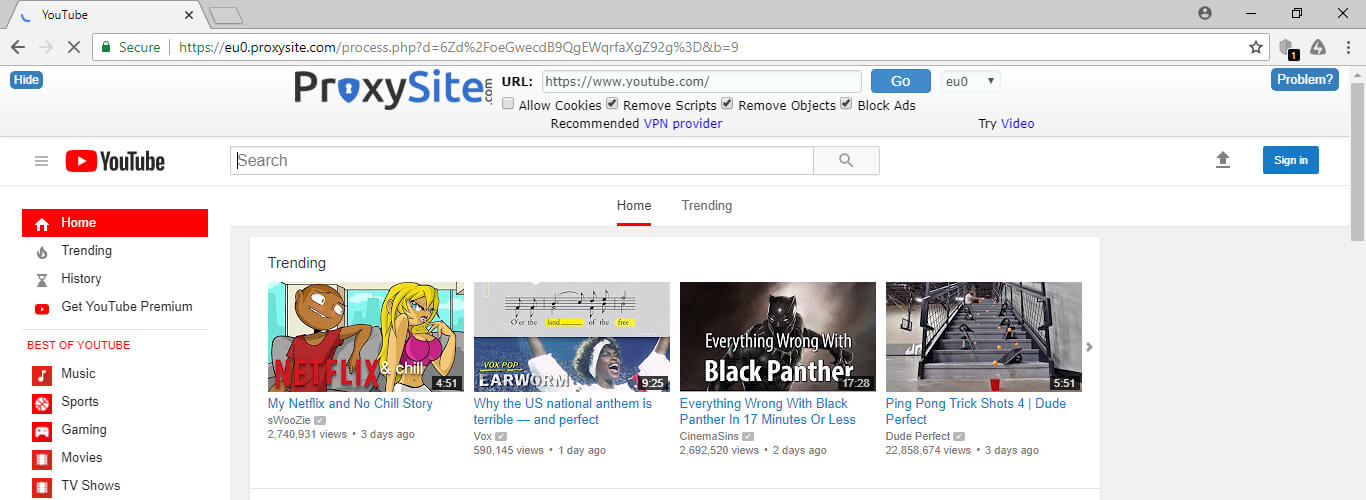Click the YouTube logo
The height and width of the screenshot is (500, 1366).
pyautogui.click(x=115, y=161)
